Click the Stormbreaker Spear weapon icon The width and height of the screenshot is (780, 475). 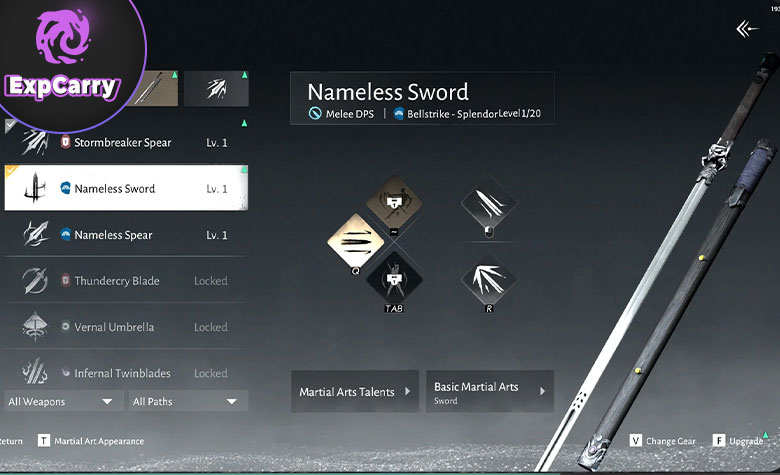point(35,142)
